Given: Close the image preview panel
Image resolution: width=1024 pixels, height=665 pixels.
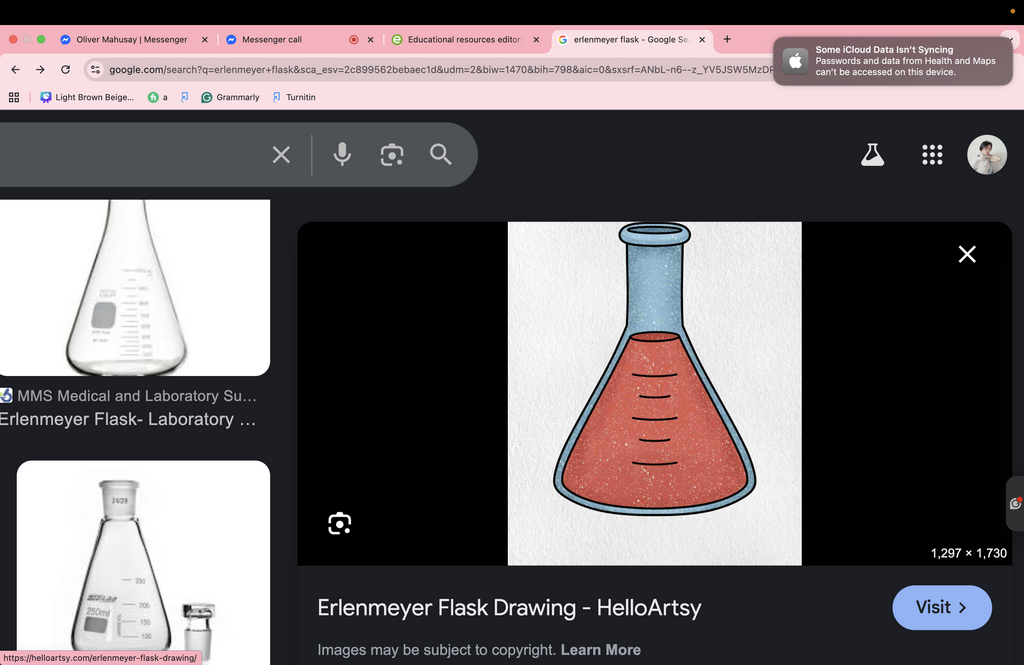Looking at the screenshot, I should coord(967,254).
